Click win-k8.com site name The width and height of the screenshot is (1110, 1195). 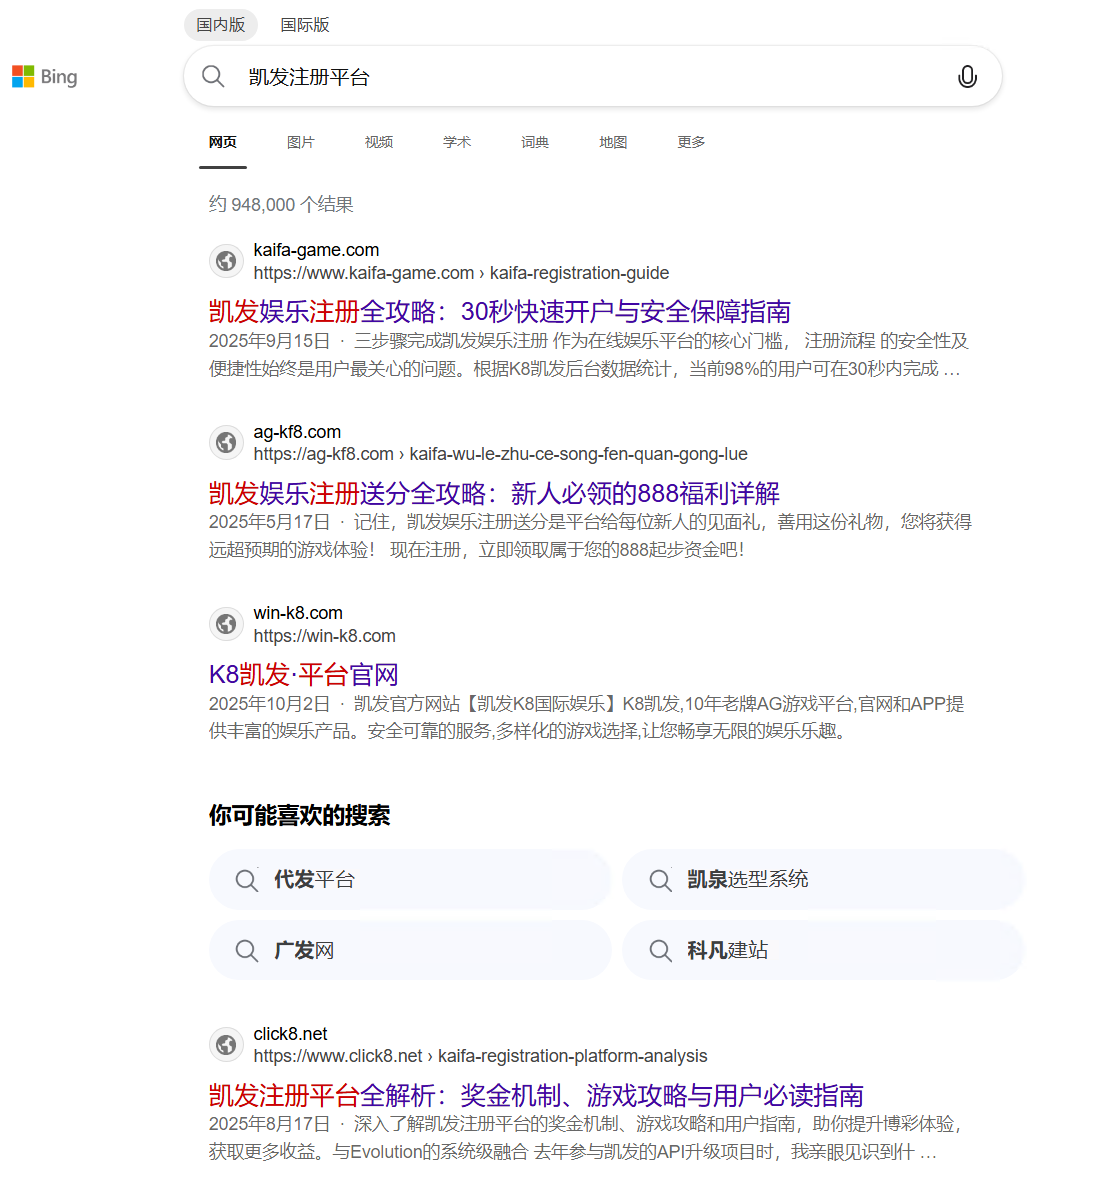297,613
